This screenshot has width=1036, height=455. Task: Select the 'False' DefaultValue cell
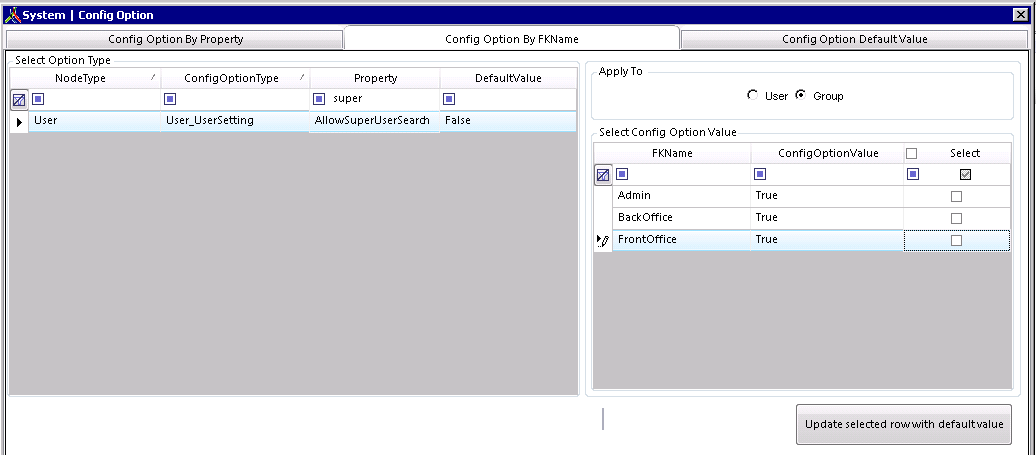(508, 122)
